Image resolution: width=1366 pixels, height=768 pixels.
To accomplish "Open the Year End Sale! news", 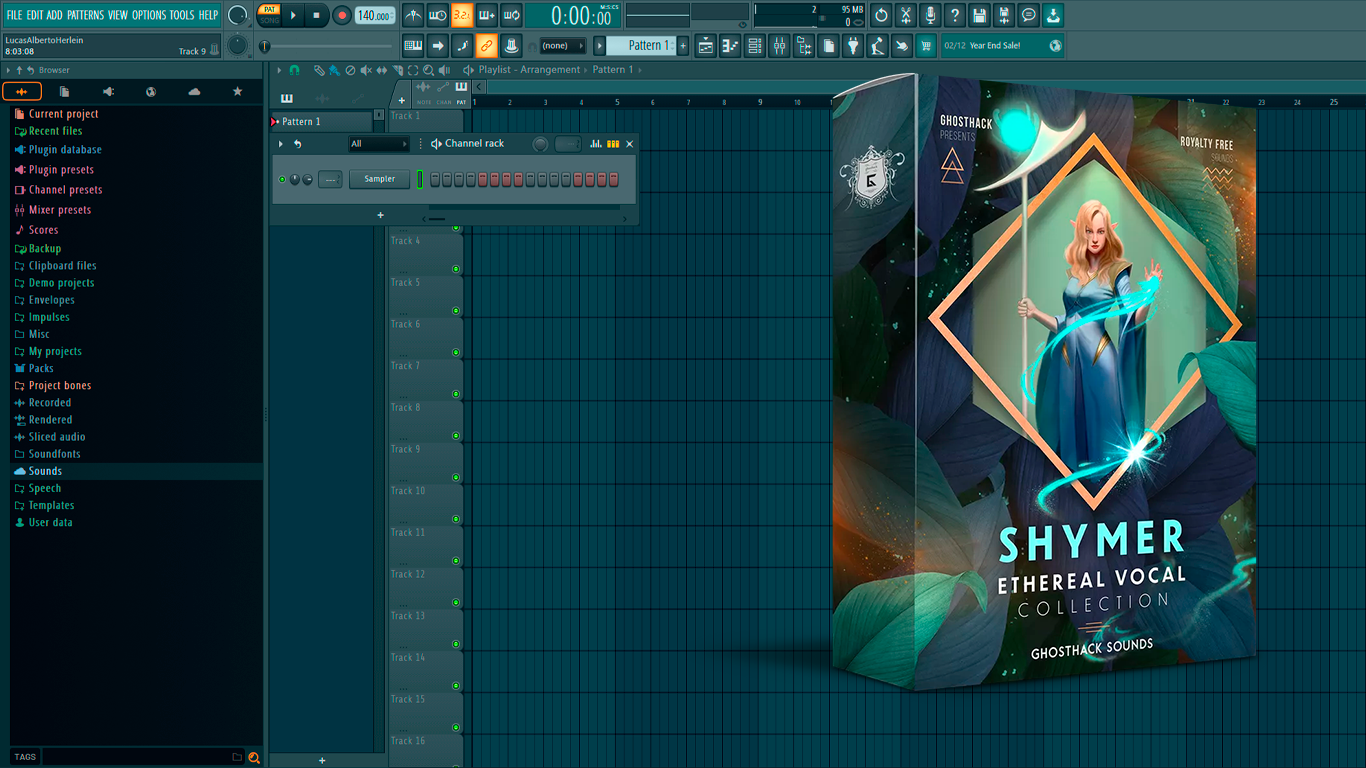I will click(1001, 45).
